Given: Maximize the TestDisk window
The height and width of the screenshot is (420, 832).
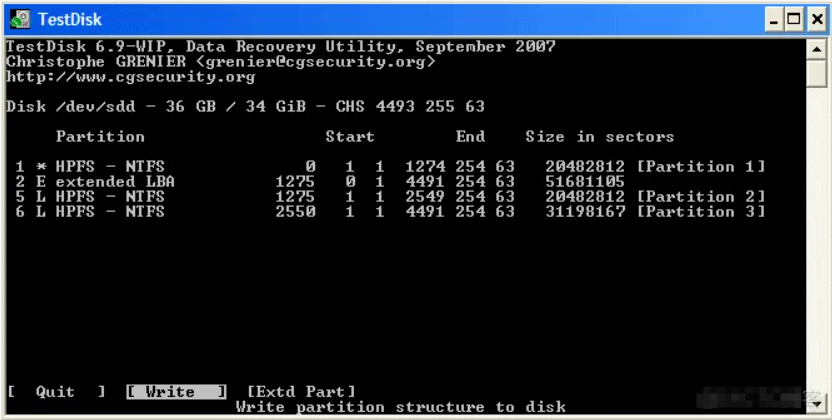Looking at the screenshot, I should [794, 20].
